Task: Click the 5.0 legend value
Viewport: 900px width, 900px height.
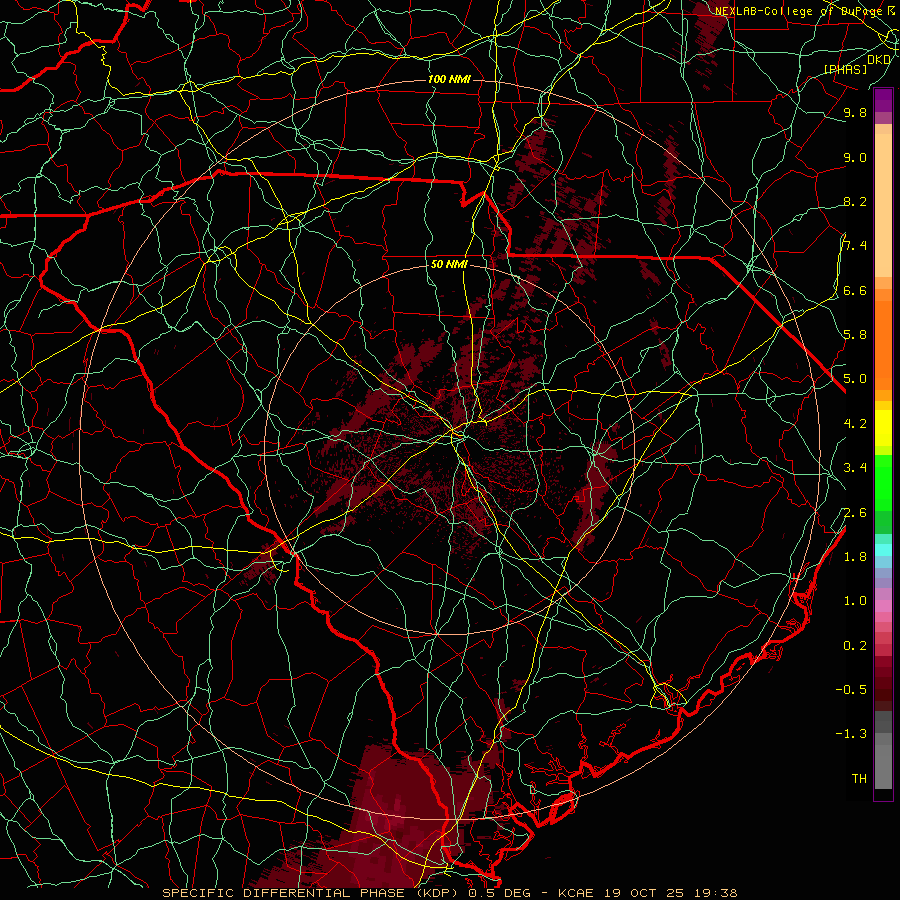Action: pos(855,379)
